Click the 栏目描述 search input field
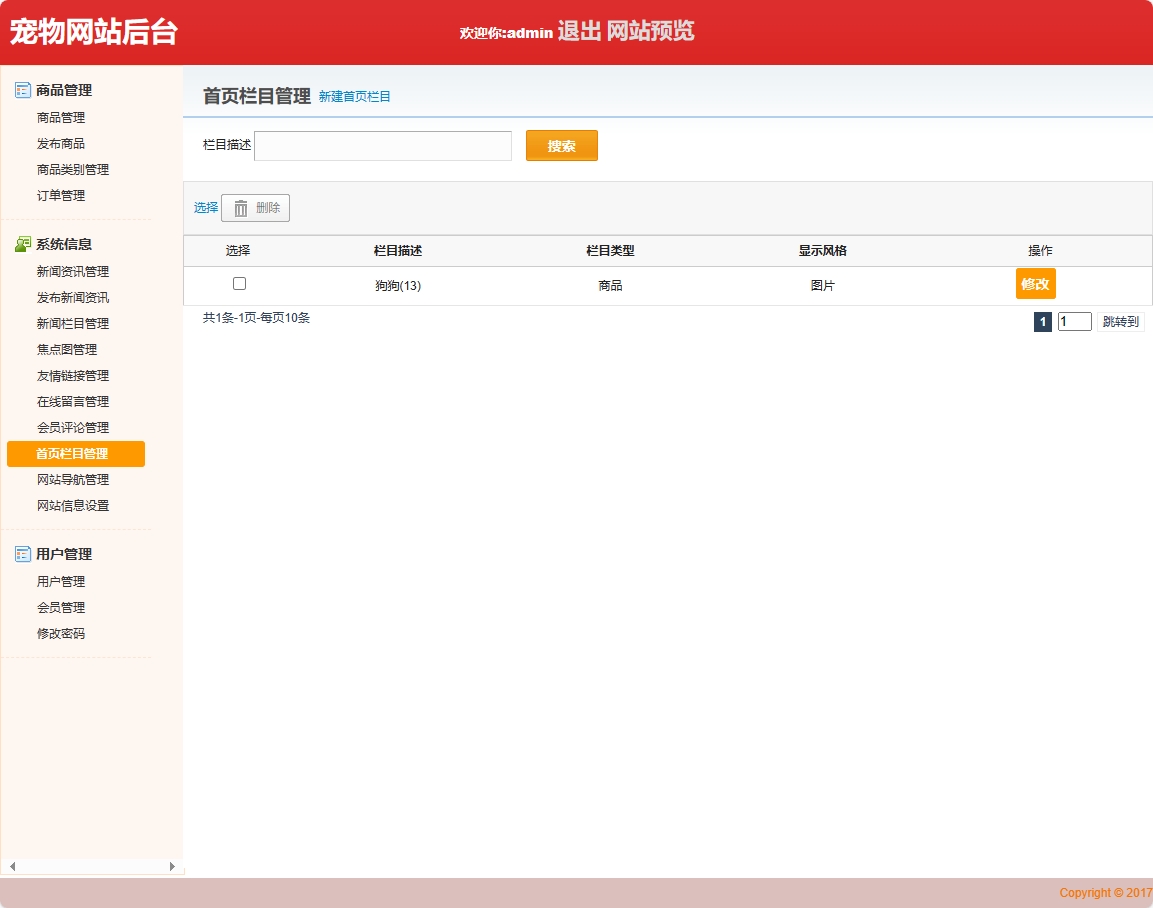1153x908 pixels. point(382,145)
